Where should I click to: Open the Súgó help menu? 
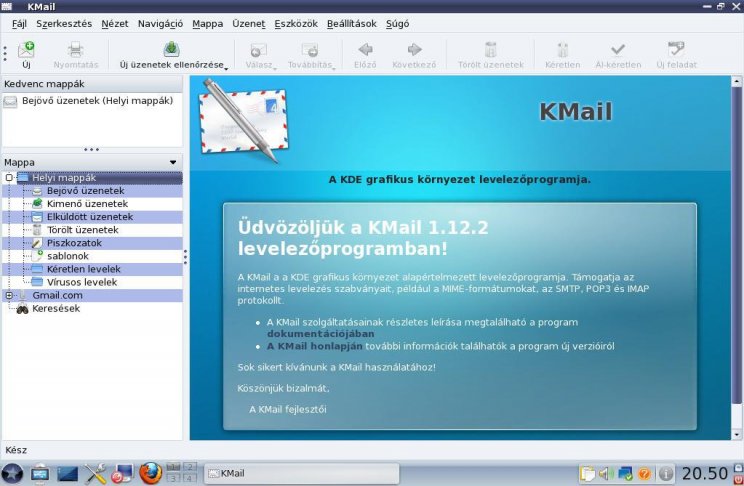[397, 24]
